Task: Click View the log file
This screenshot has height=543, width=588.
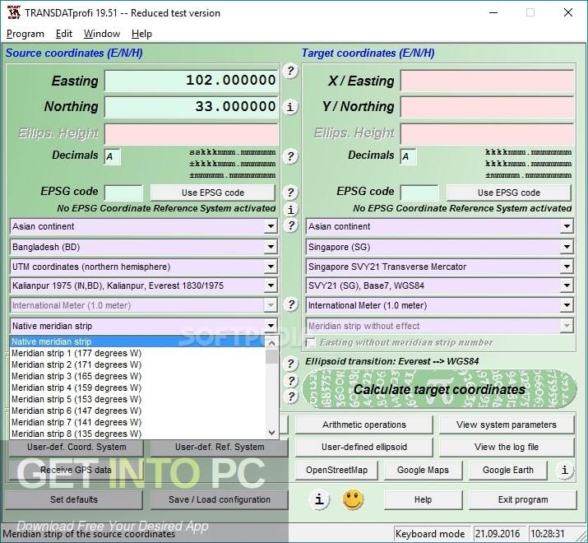Action: tap(506, 447)
